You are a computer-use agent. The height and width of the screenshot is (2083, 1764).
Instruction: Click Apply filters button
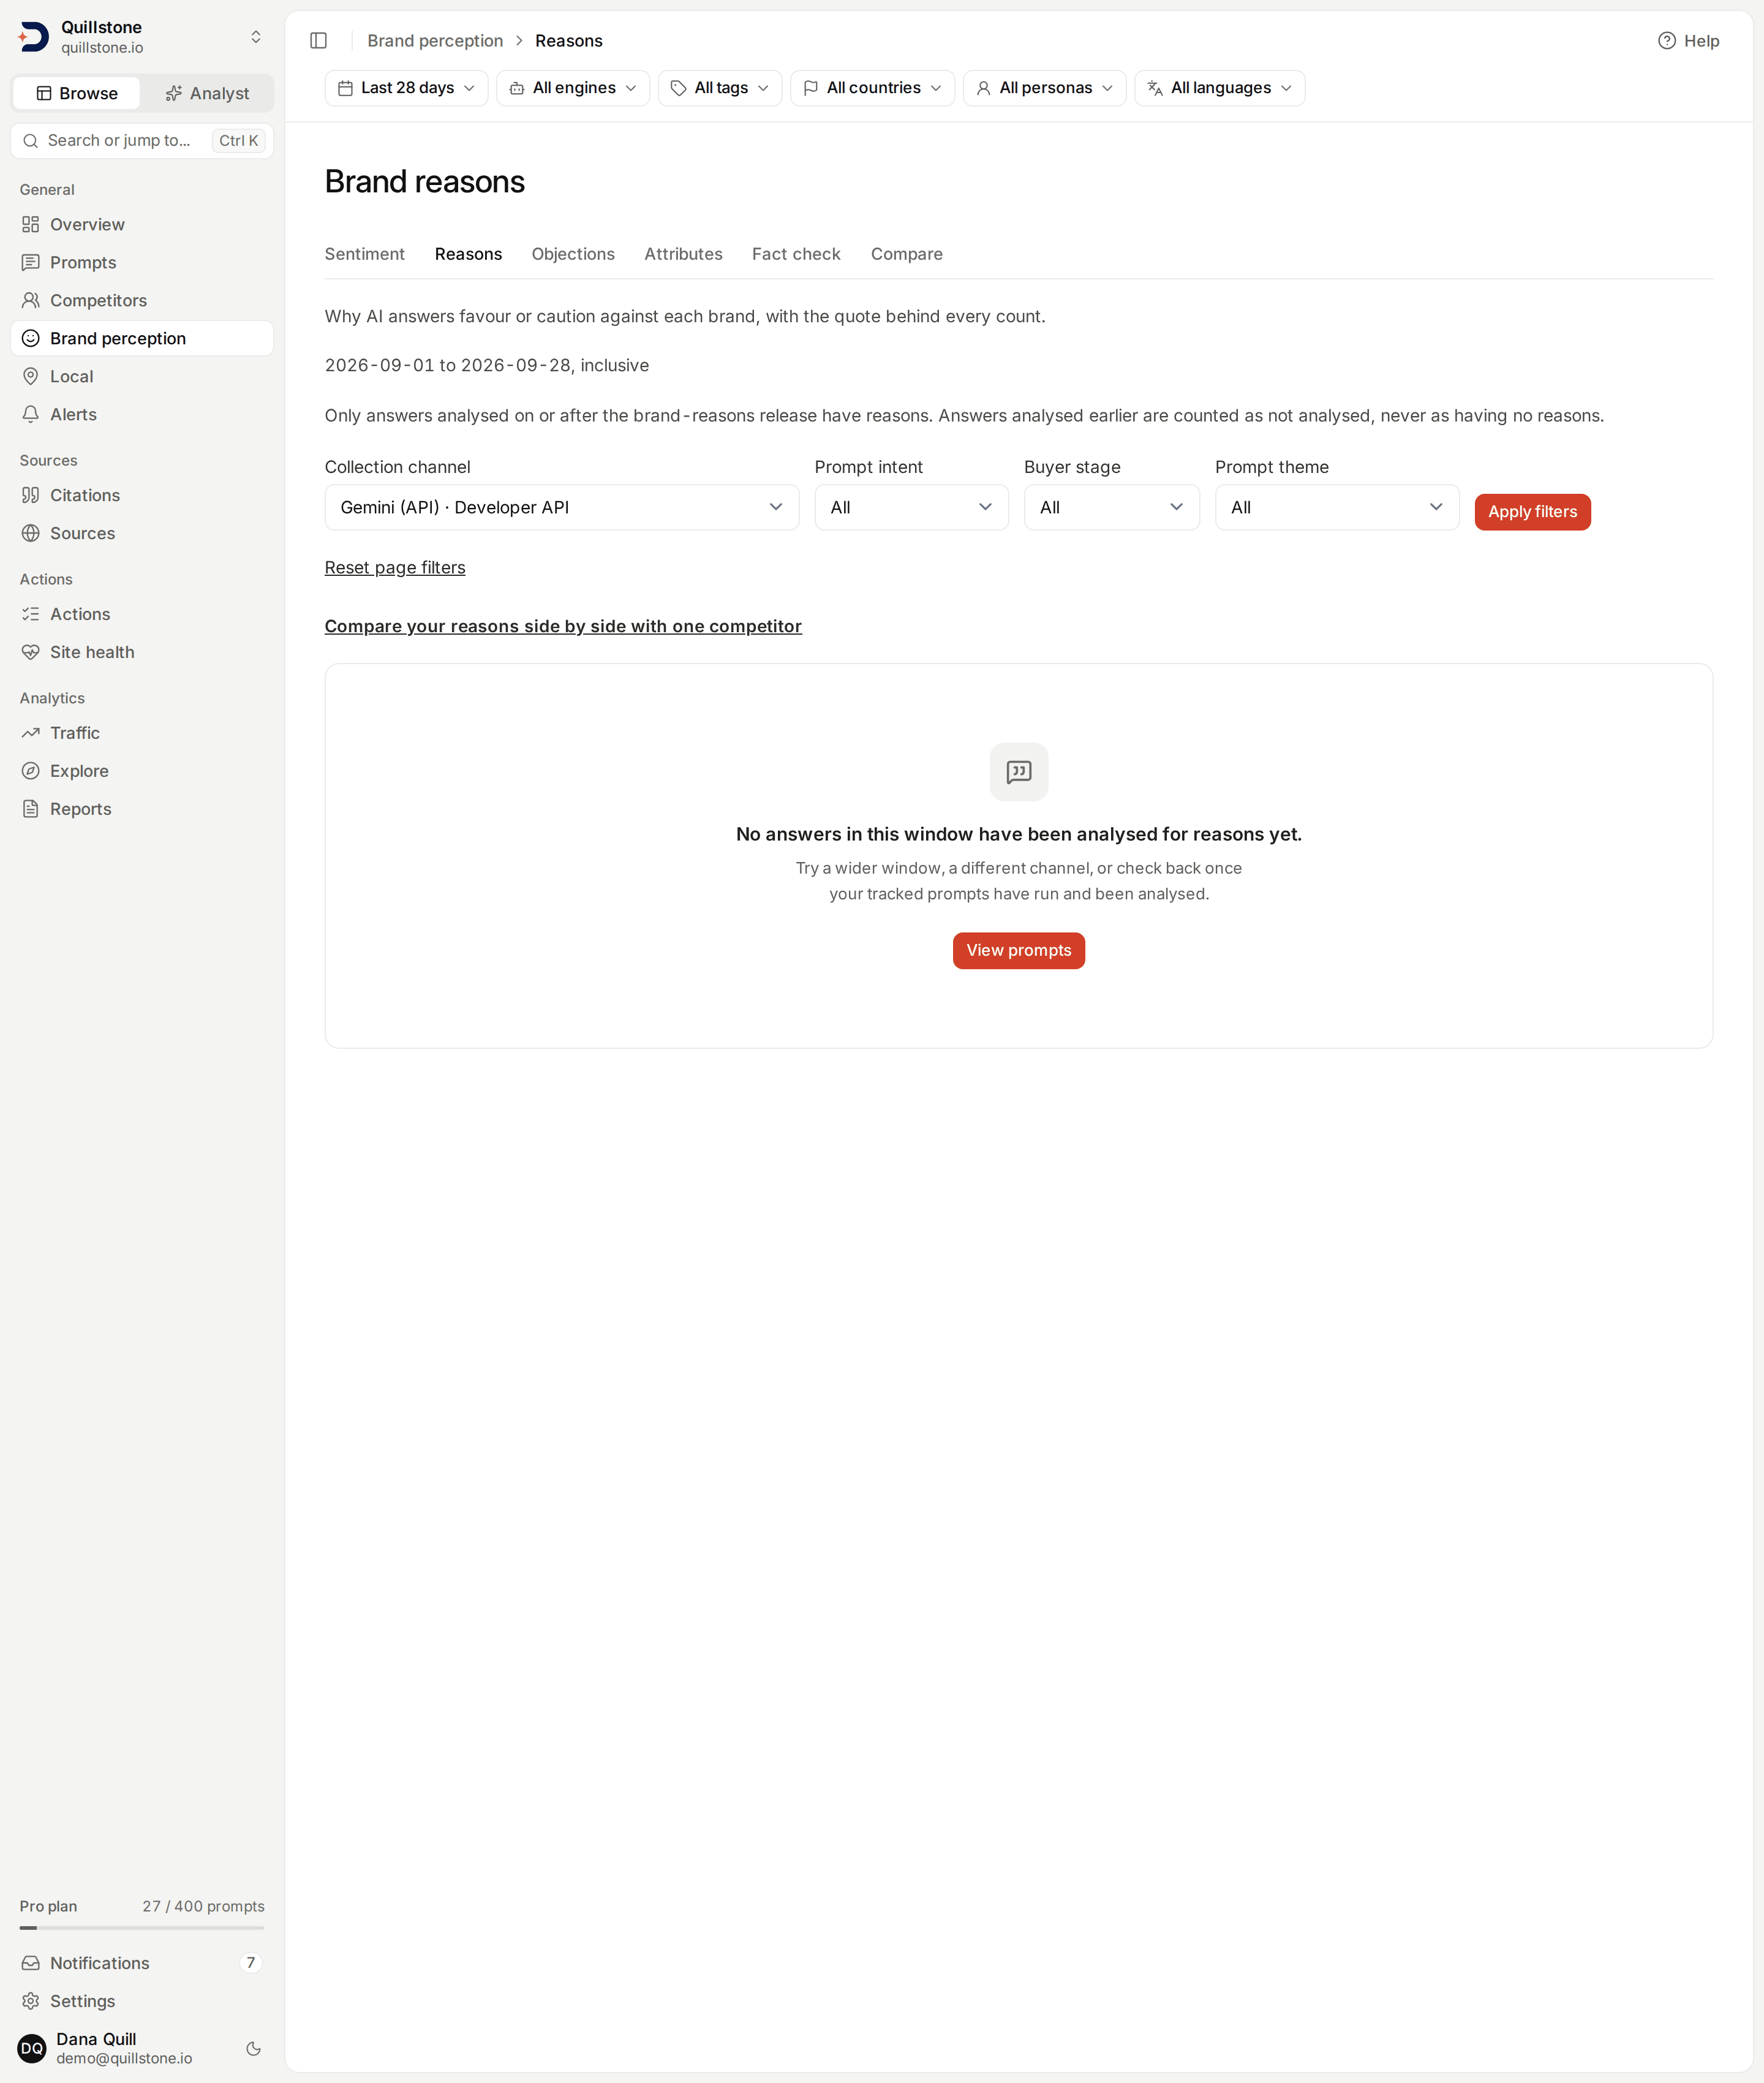click(1532, 512)
